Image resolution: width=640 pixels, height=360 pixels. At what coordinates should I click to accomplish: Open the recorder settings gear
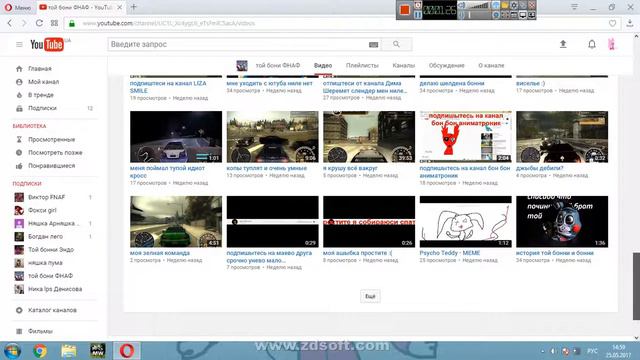(514, 5)
